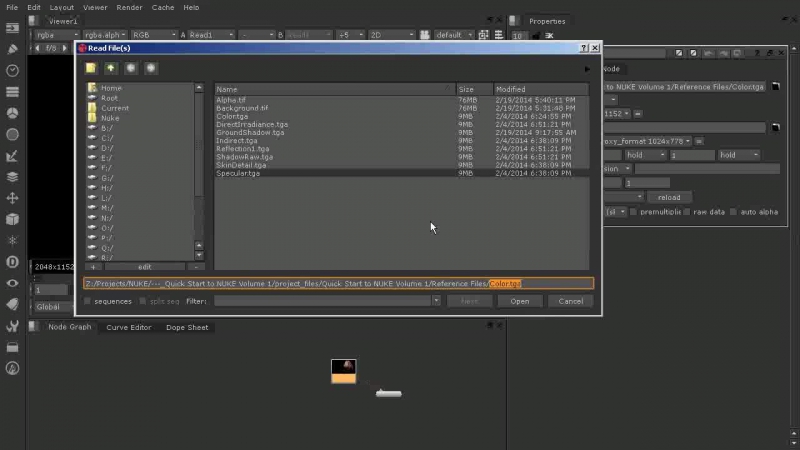Select the Nuke favorite folder
Viewport: 800px width, 450px height.
point(110,118)
